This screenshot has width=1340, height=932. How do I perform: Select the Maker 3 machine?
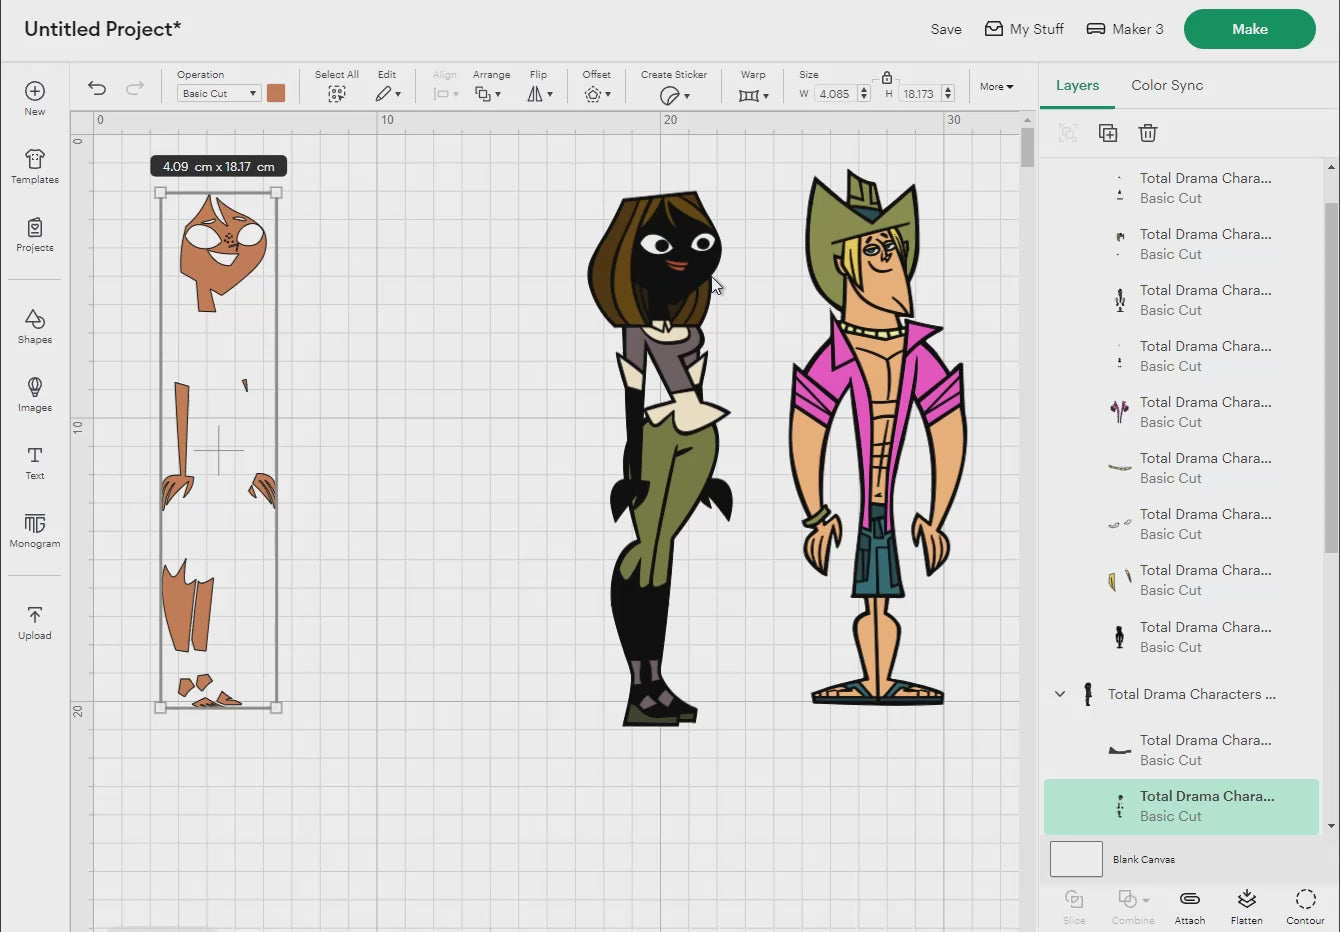coord(1125,29)
